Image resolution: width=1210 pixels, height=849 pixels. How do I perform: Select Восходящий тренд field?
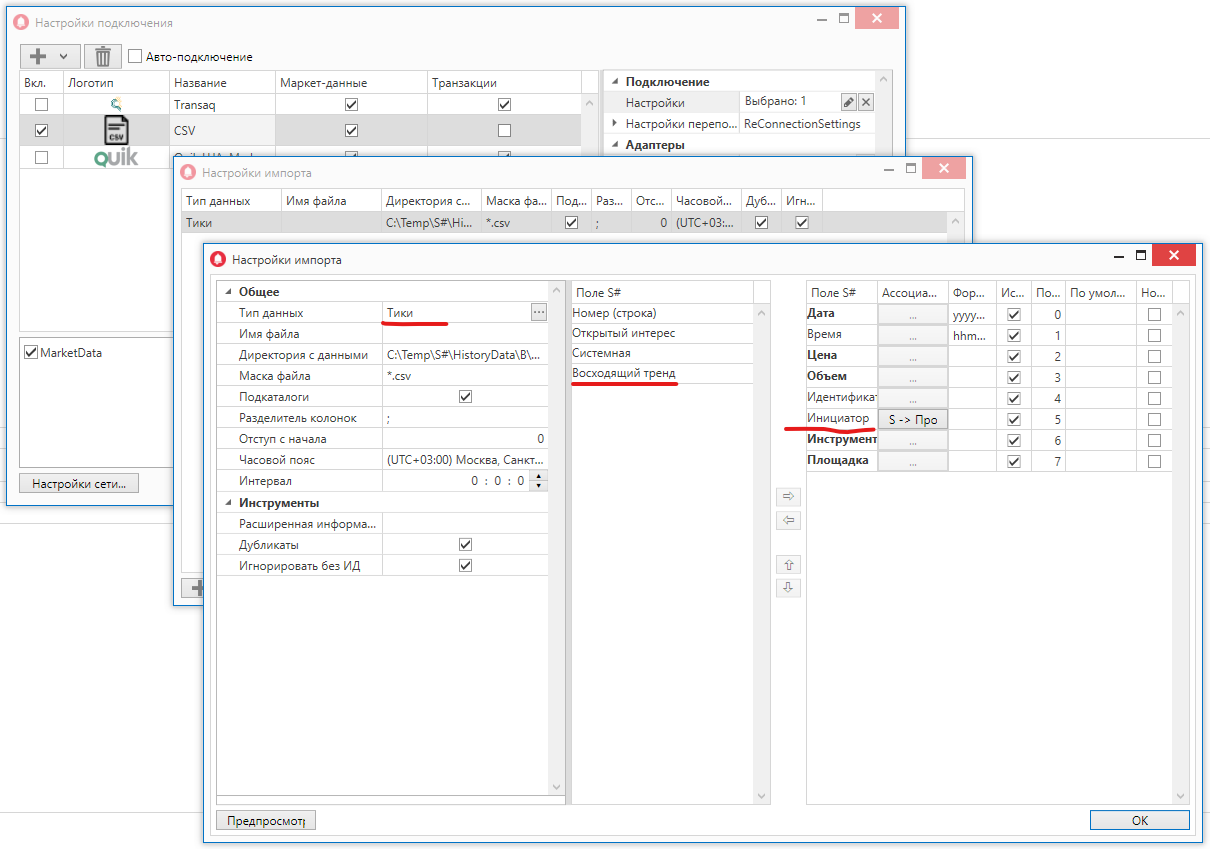661,373
